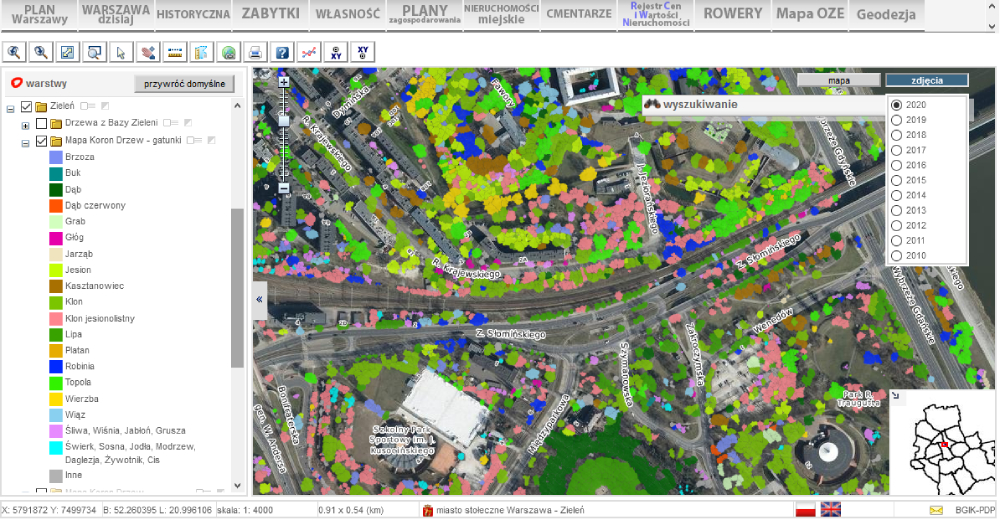
Task: Switch basemap to zdjęcia
Action: (927, 80)
